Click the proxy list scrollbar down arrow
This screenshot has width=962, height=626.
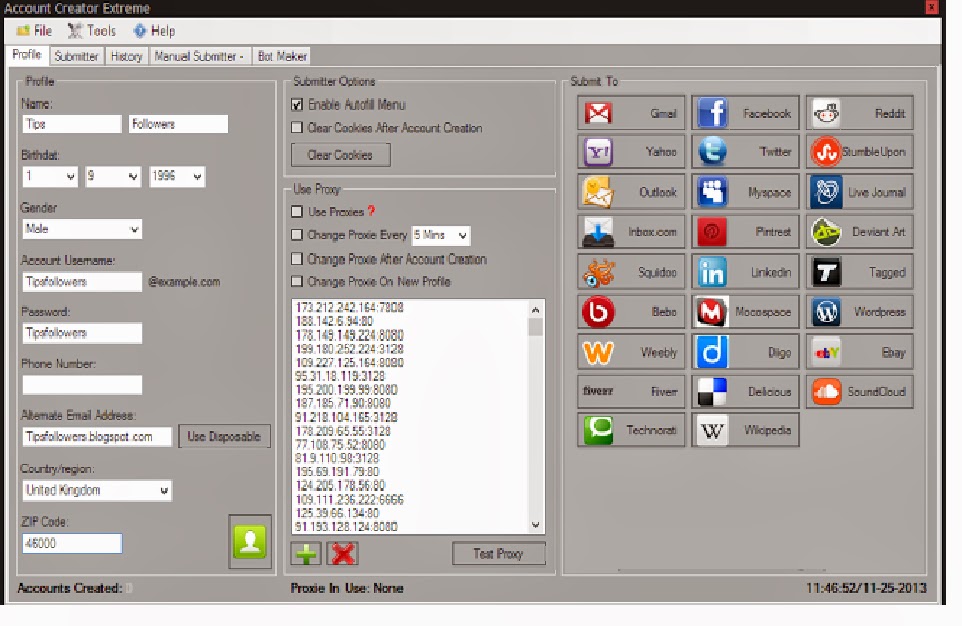coord(536,525)
